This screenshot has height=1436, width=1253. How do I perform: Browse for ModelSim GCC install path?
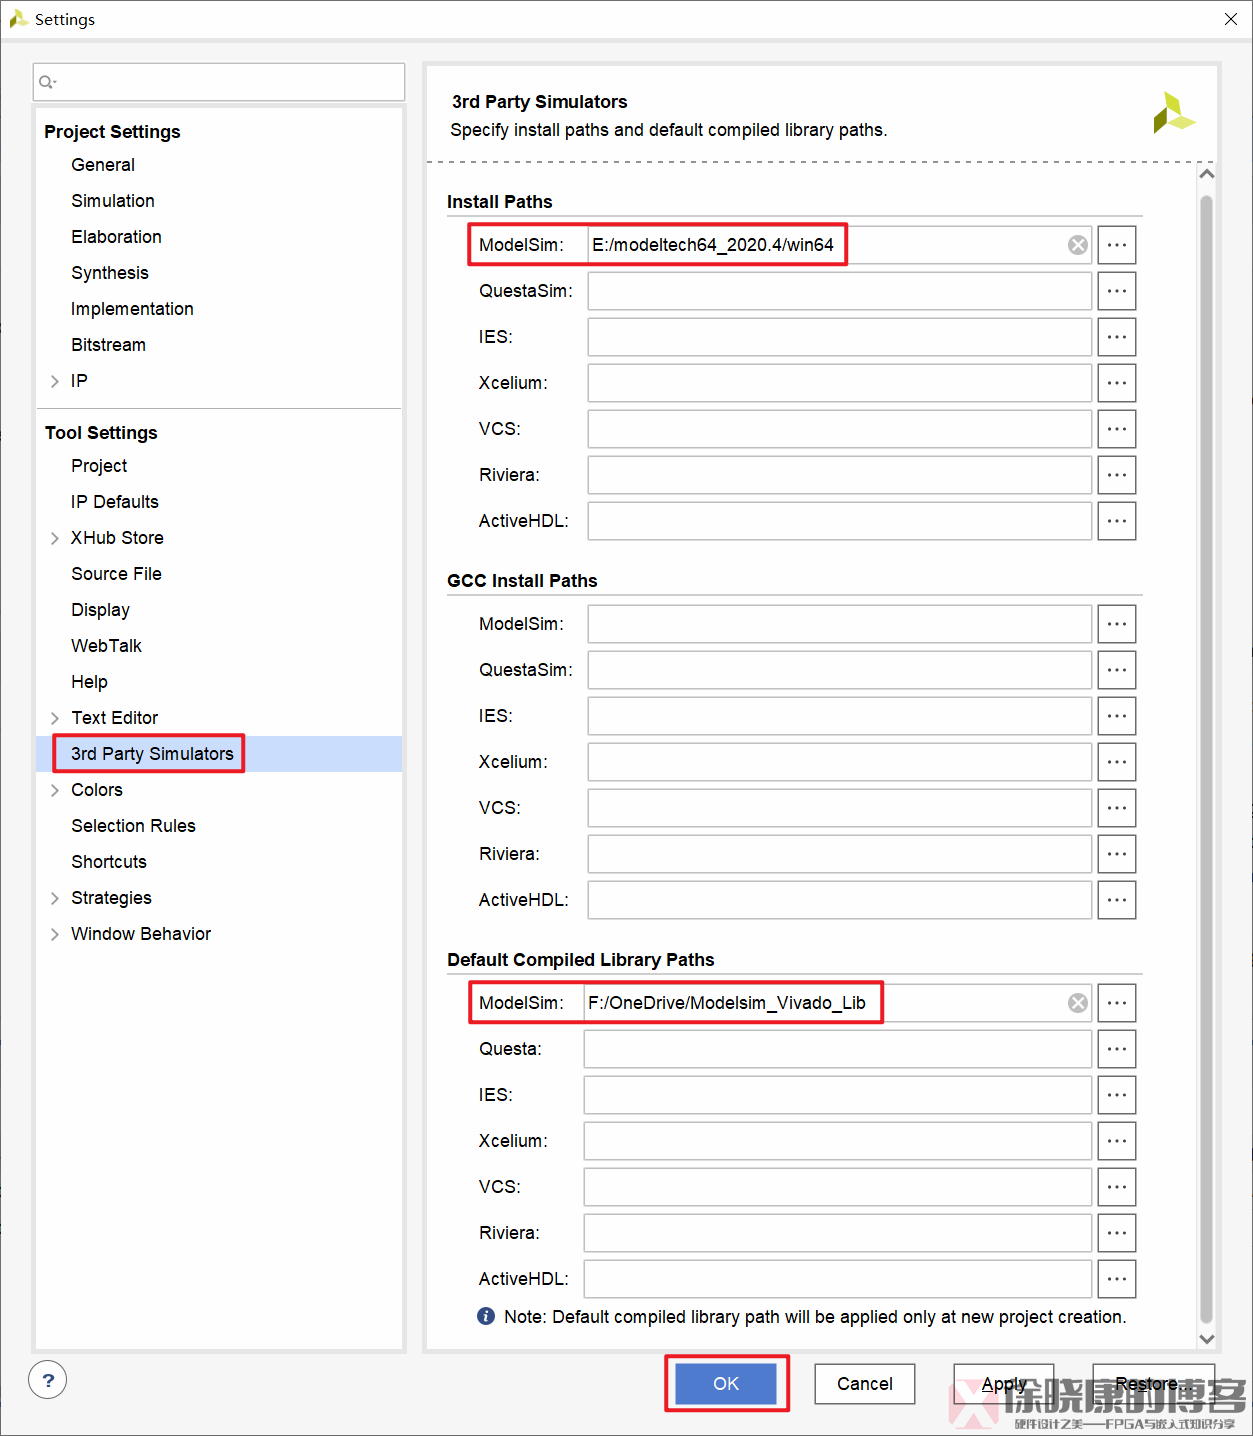click(1117, 624)
